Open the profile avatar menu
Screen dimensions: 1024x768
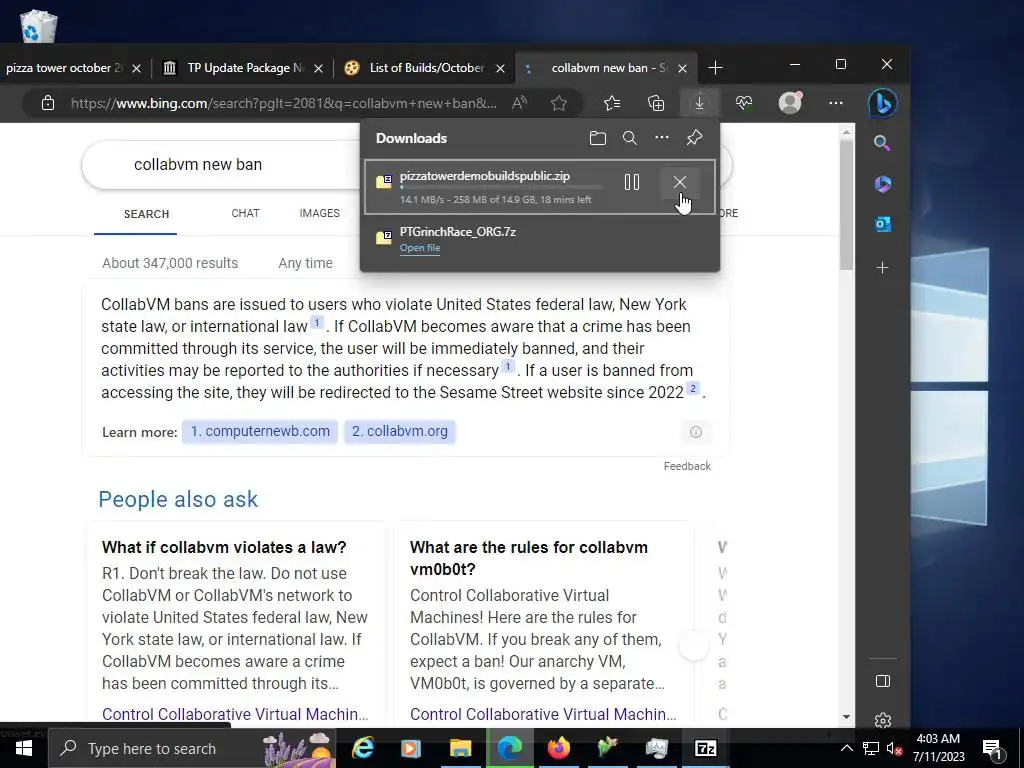790,103
